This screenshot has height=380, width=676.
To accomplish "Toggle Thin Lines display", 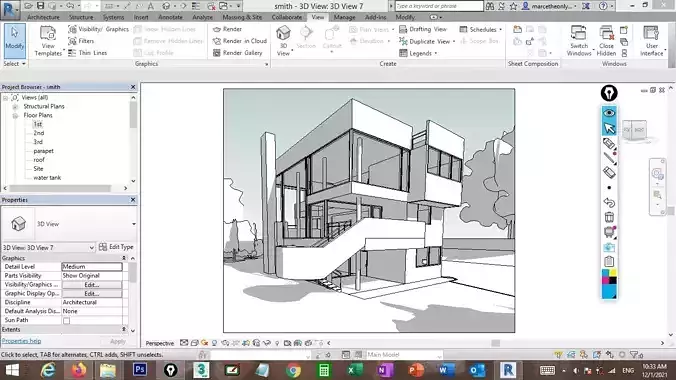I will (88, 53).
